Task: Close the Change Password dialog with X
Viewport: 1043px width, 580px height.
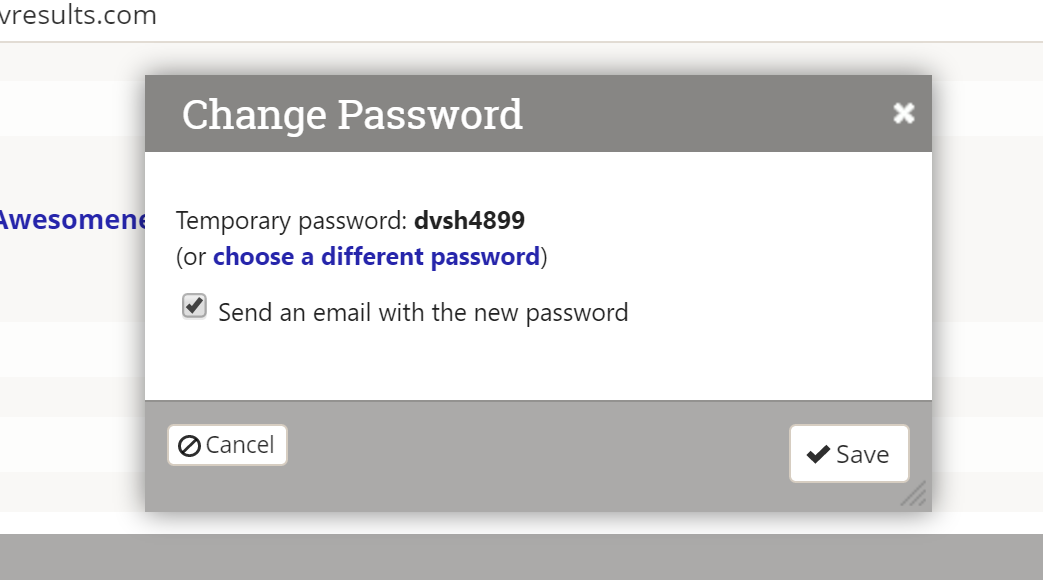Action: click(x=903, y=113)
